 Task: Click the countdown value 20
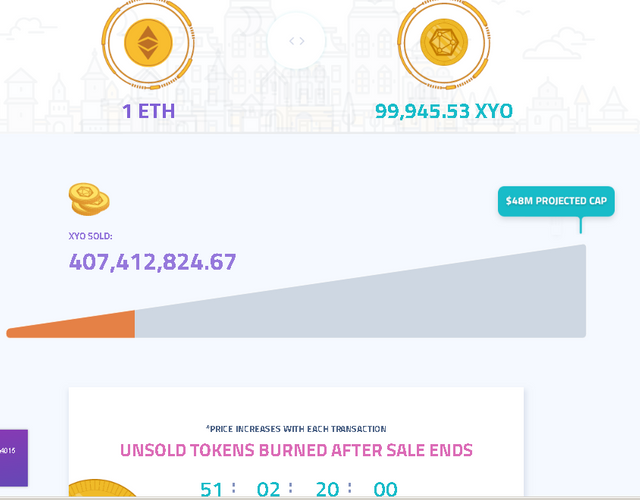click(x=327, y=490)
